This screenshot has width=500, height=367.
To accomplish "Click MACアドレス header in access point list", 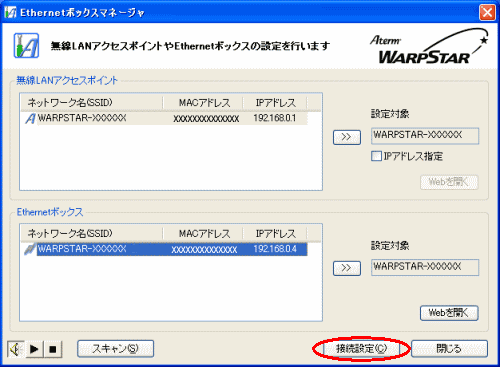I will (x=203, y=103).
